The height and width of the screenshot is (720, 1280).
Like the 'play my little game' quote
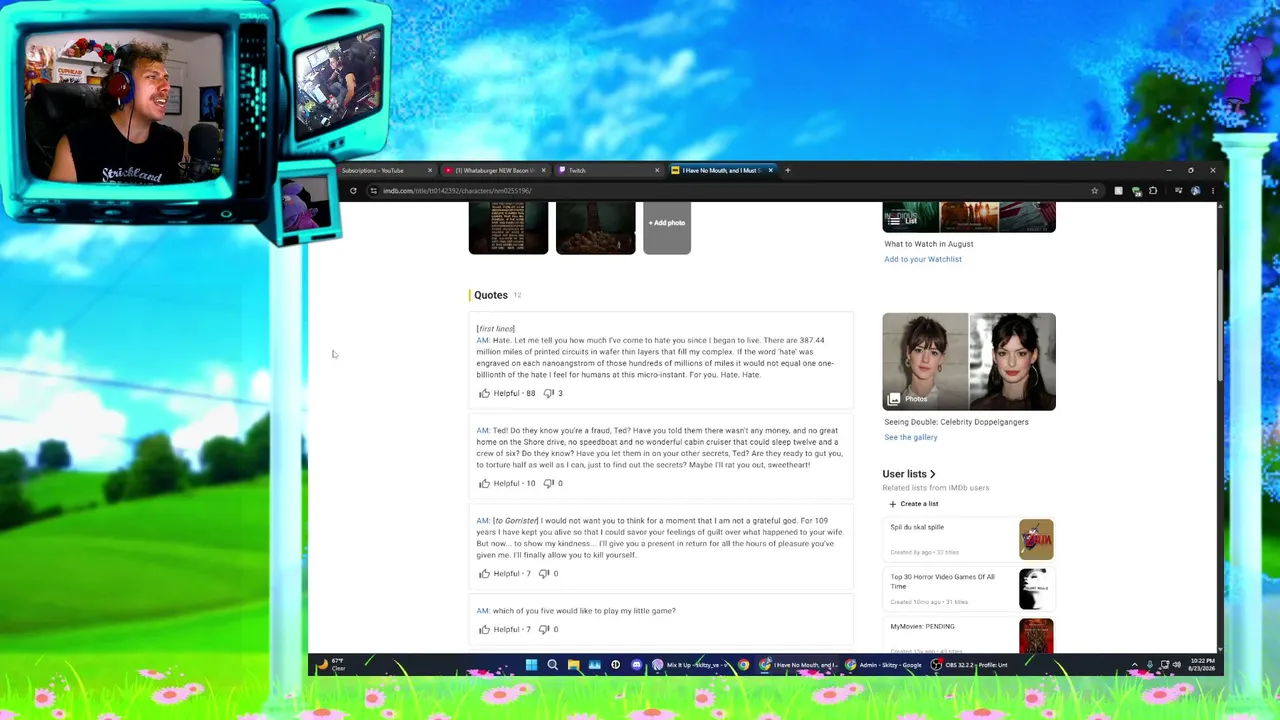[x=484, y=629]
